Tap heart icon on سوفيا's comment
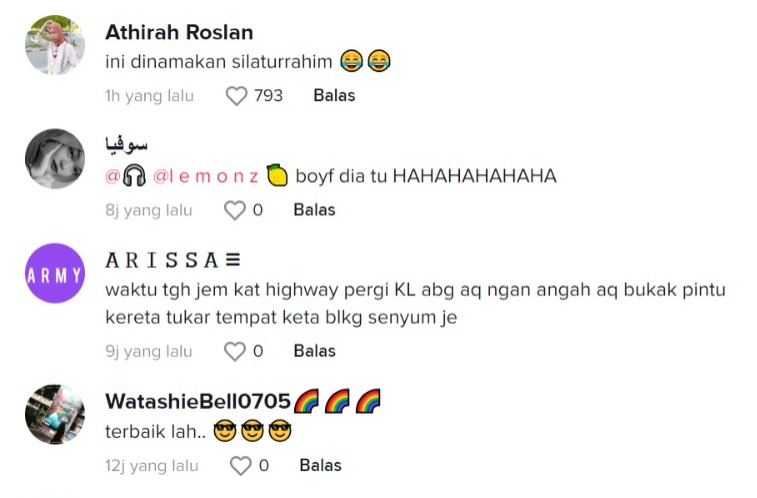757x498 pixels. click(235, 210)
